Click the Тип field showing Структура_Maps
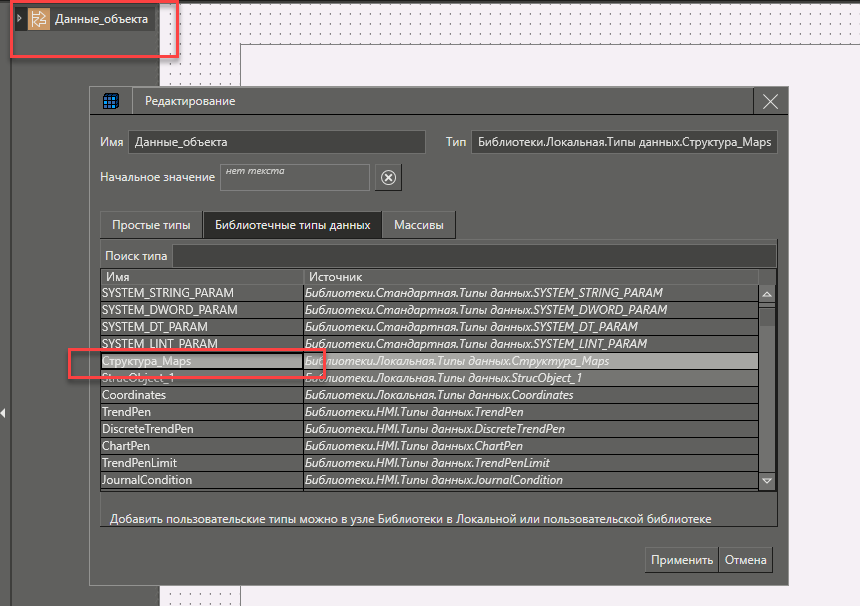Image resolution: width=860 pixels, height=606 pixels. coord(625,143)
